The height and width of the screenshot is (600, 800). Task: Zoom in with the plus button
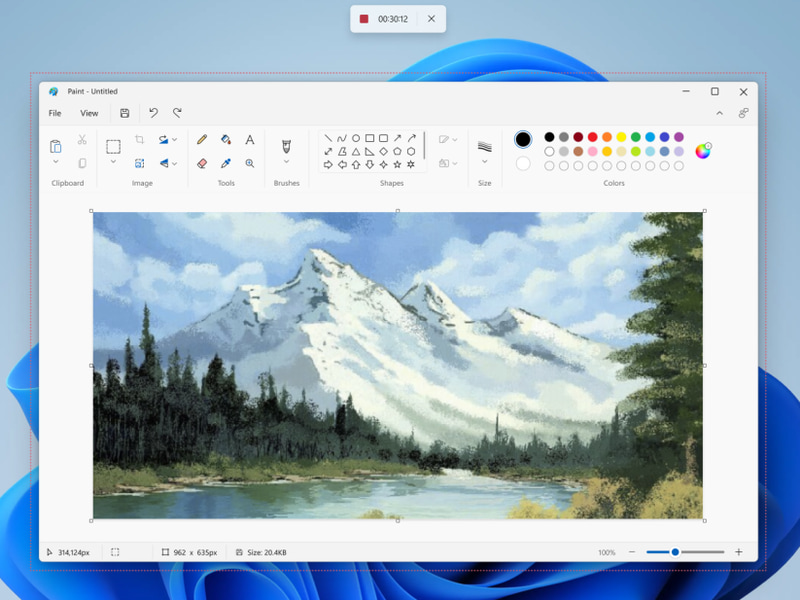[x=738, y=552]
